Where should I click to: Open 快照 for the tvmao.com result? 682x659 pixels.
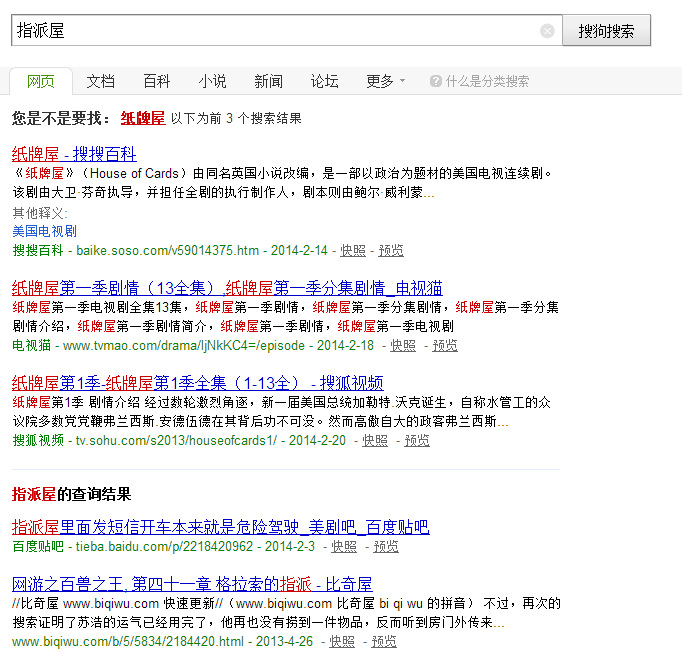[x=403, y=346]
